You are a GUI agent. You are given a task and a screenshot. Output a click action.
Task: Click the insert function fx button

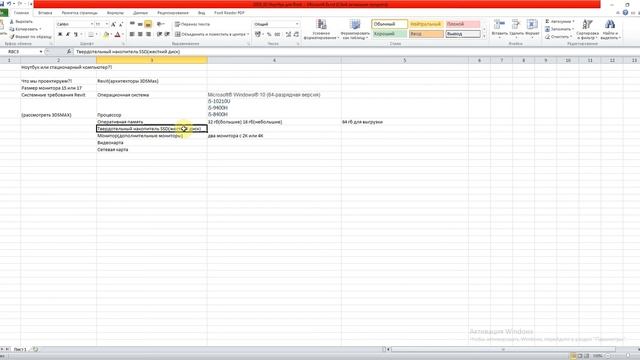coord(69,52)
